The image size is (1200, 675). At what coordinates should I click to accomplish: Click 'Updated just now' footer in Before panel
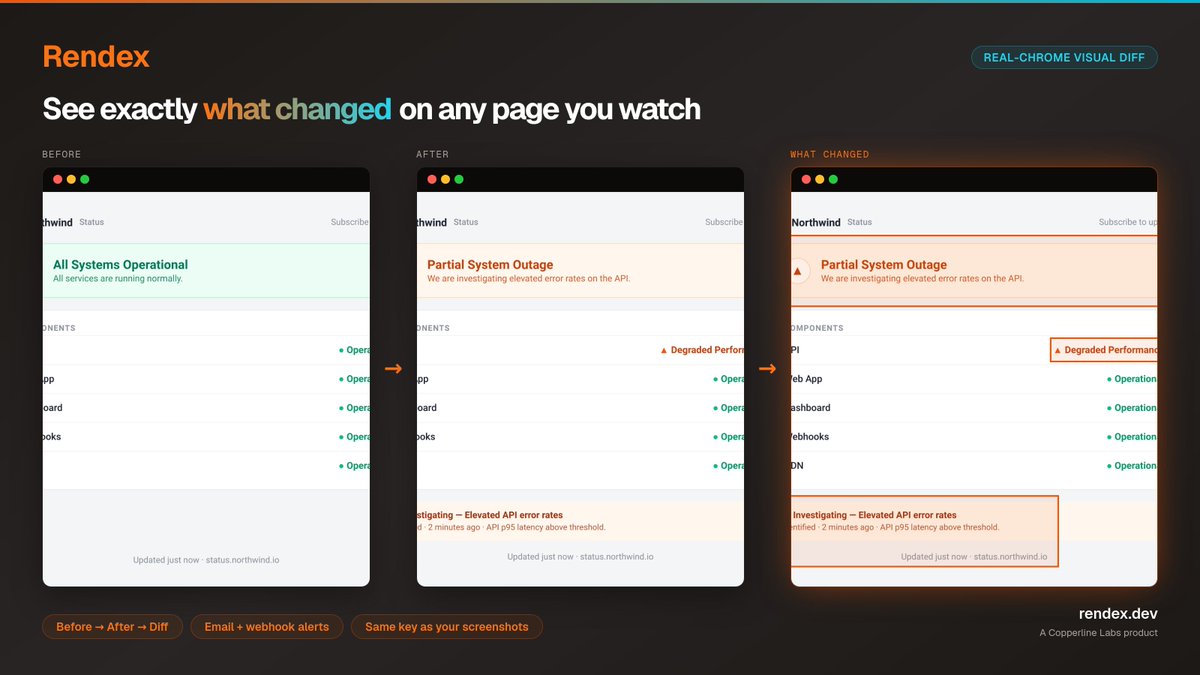[166, 560]
